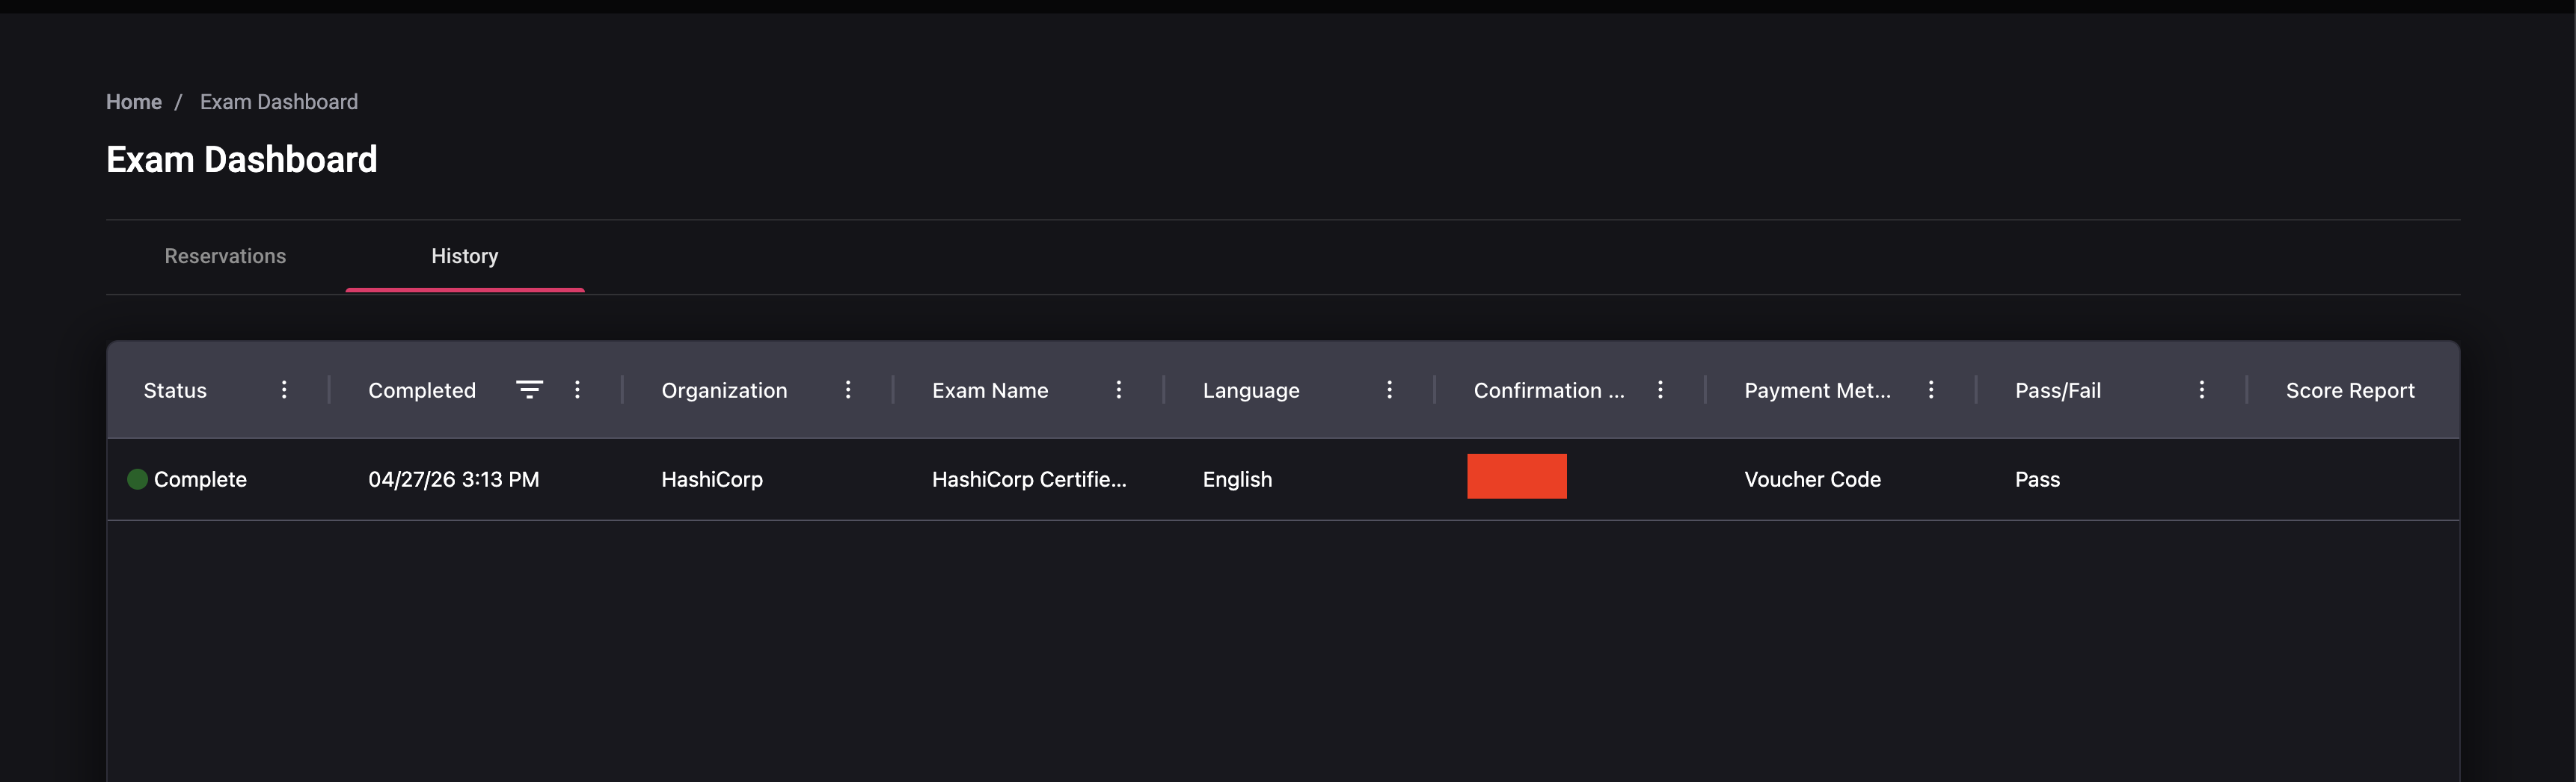This screenshot has width=2576, height=782.
Task: Switch to the Reservations tab
Action: [x=225, y=257]
